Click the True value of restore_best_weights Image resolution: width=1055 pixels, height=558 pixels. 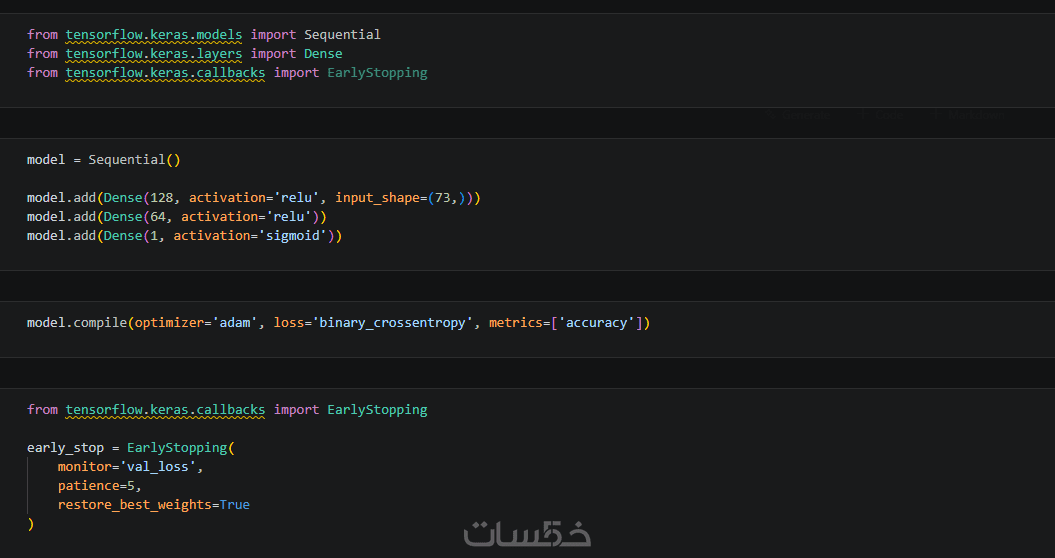click(234, 504)
